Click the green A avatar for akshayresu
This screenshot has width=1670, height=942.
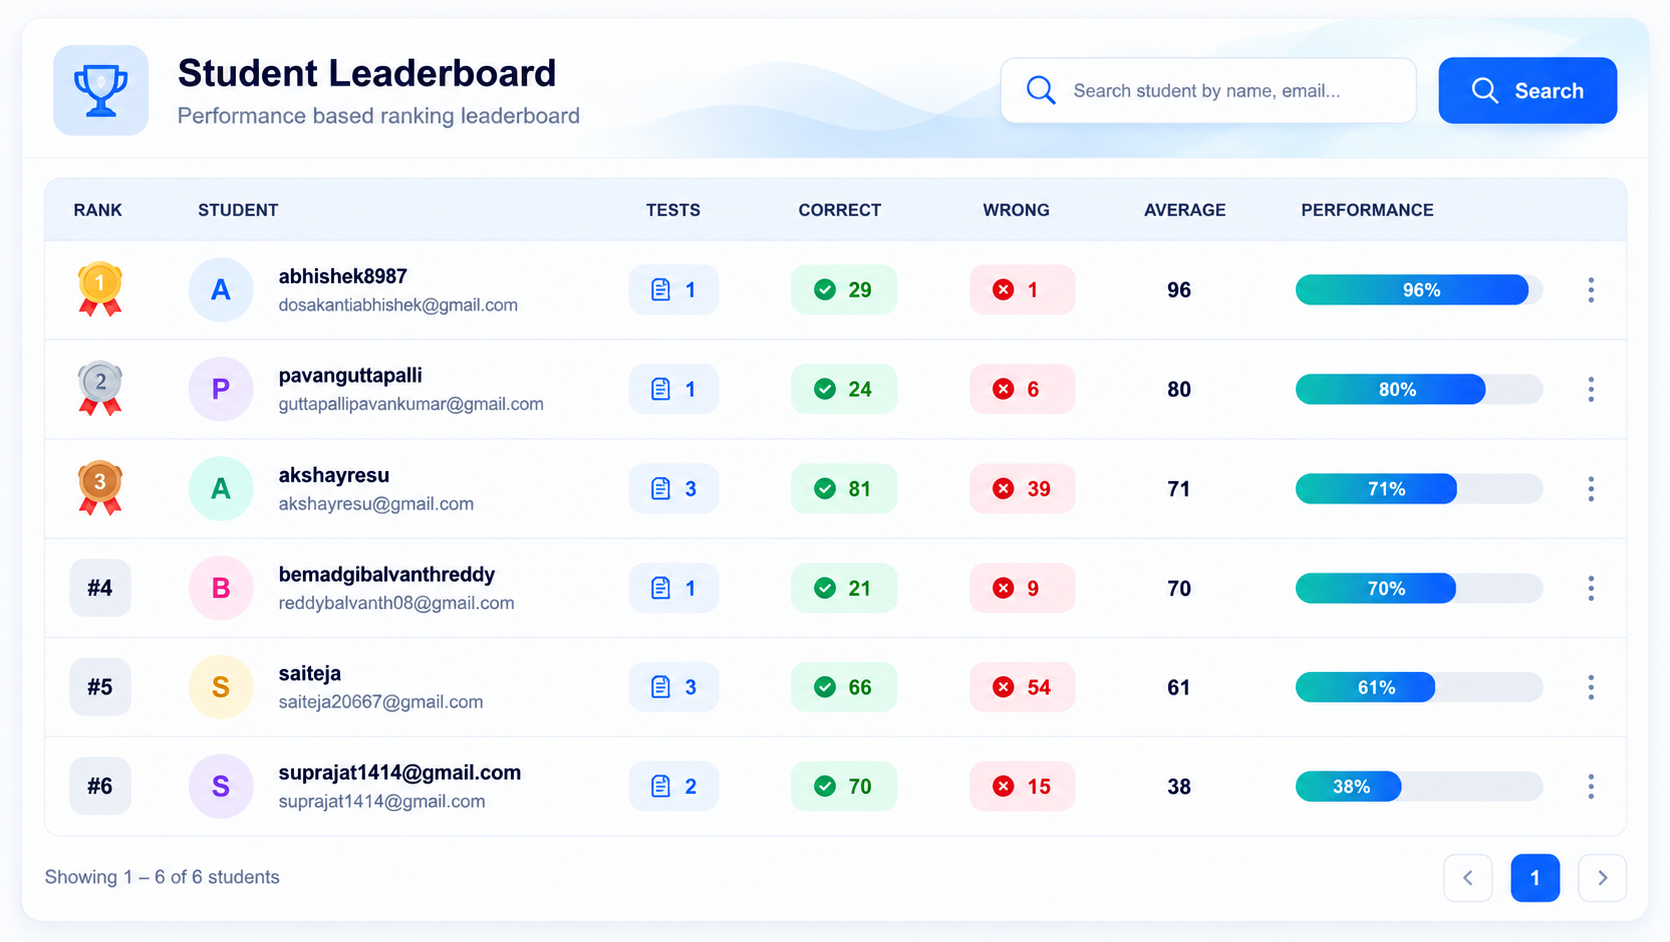(x=221, y=489)
